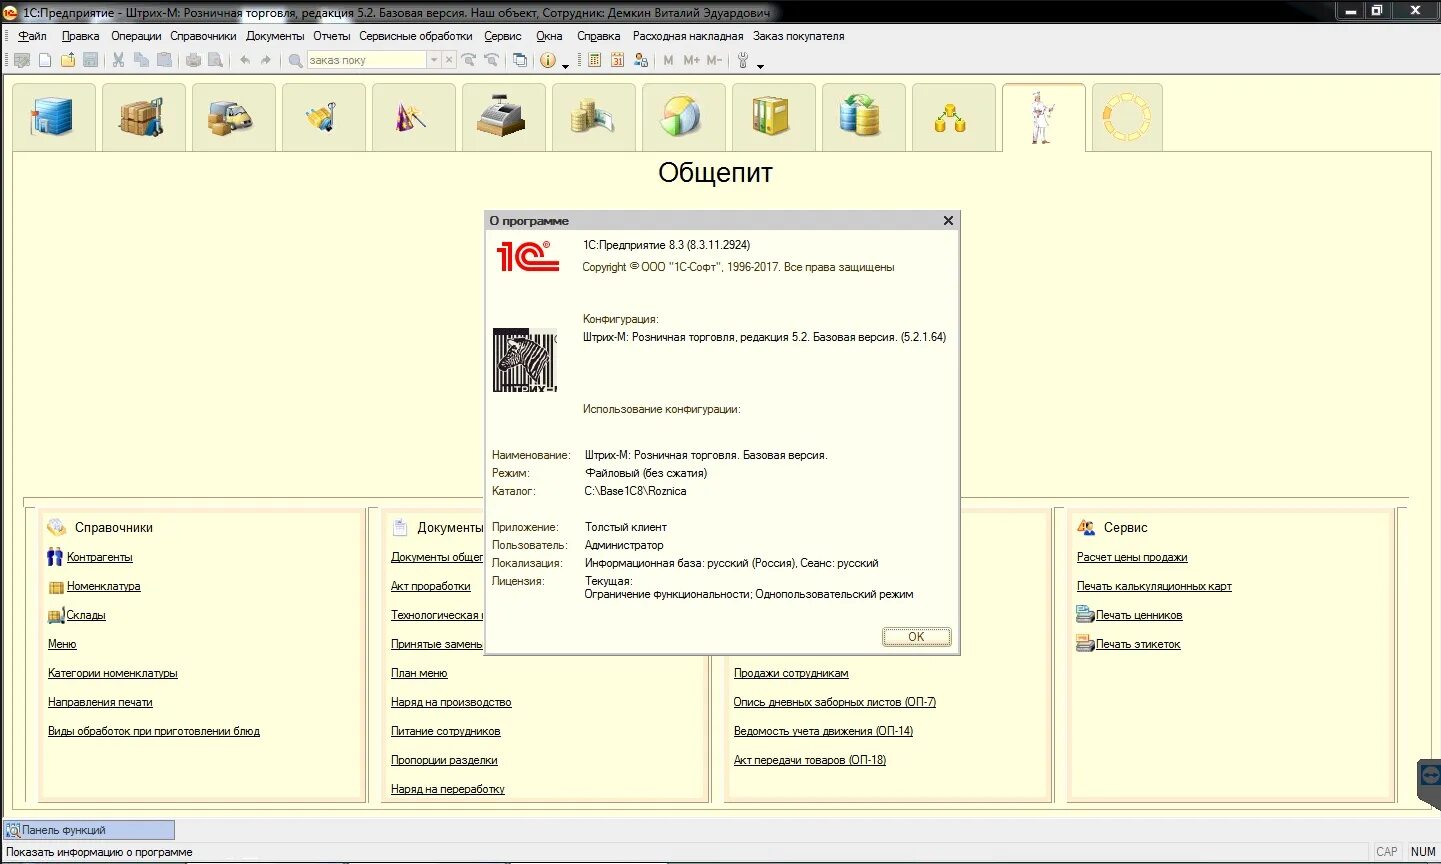Open the price tag section tab
Viewport: 1441px width, 864px height.
[x=324, y=117]
